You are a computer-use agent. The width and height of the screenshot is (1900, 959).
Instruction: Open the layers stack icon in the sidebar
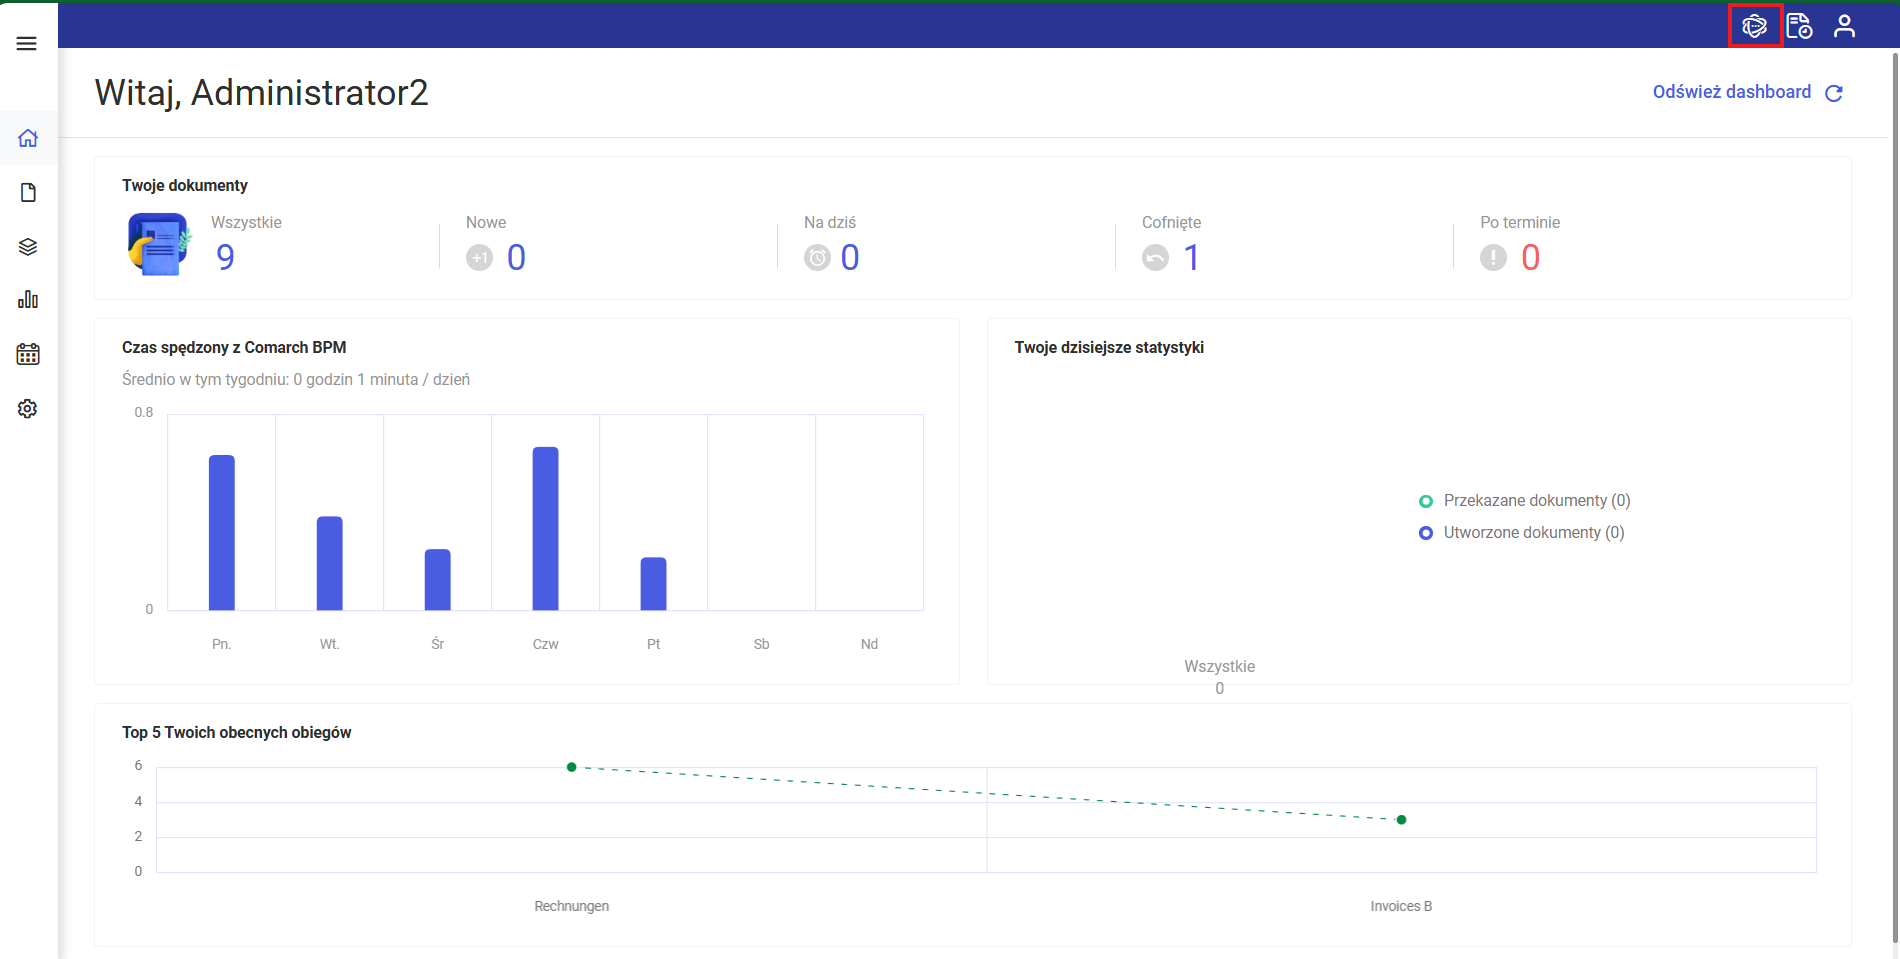tap(28, 247)
